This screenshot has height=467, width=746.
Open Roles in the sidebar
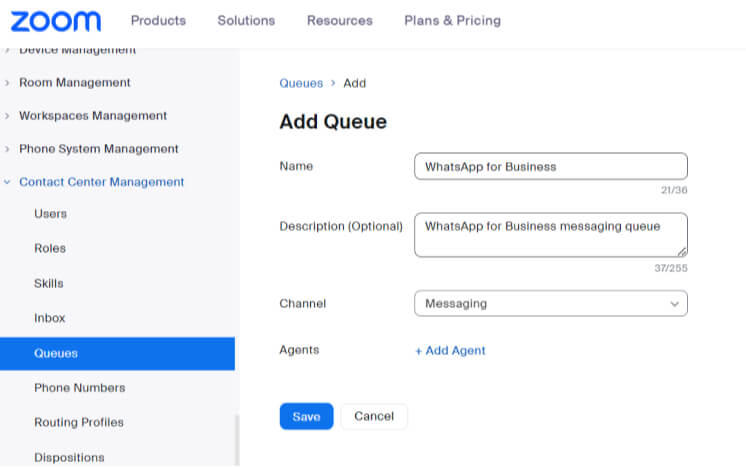pyautogui.click(x=50, y=249)
